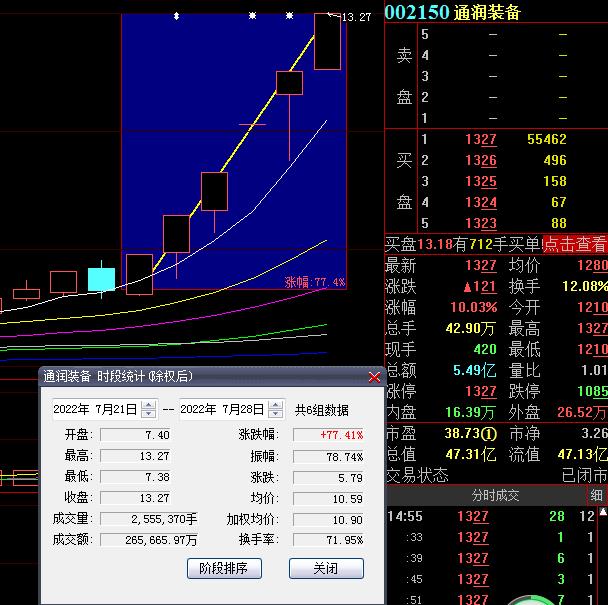Close the 时段统计 dialog with red X
The width and height of the screenshot is (608, 605).
(374, 377)
